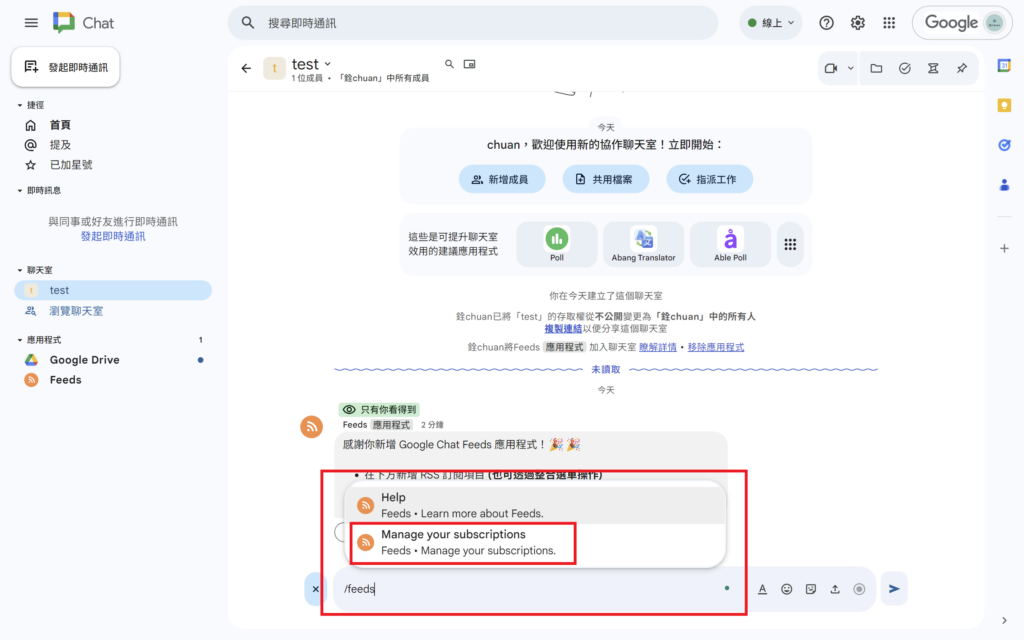Open the online status dropdown
This screenshot has height=640, width=1024.
771,23
